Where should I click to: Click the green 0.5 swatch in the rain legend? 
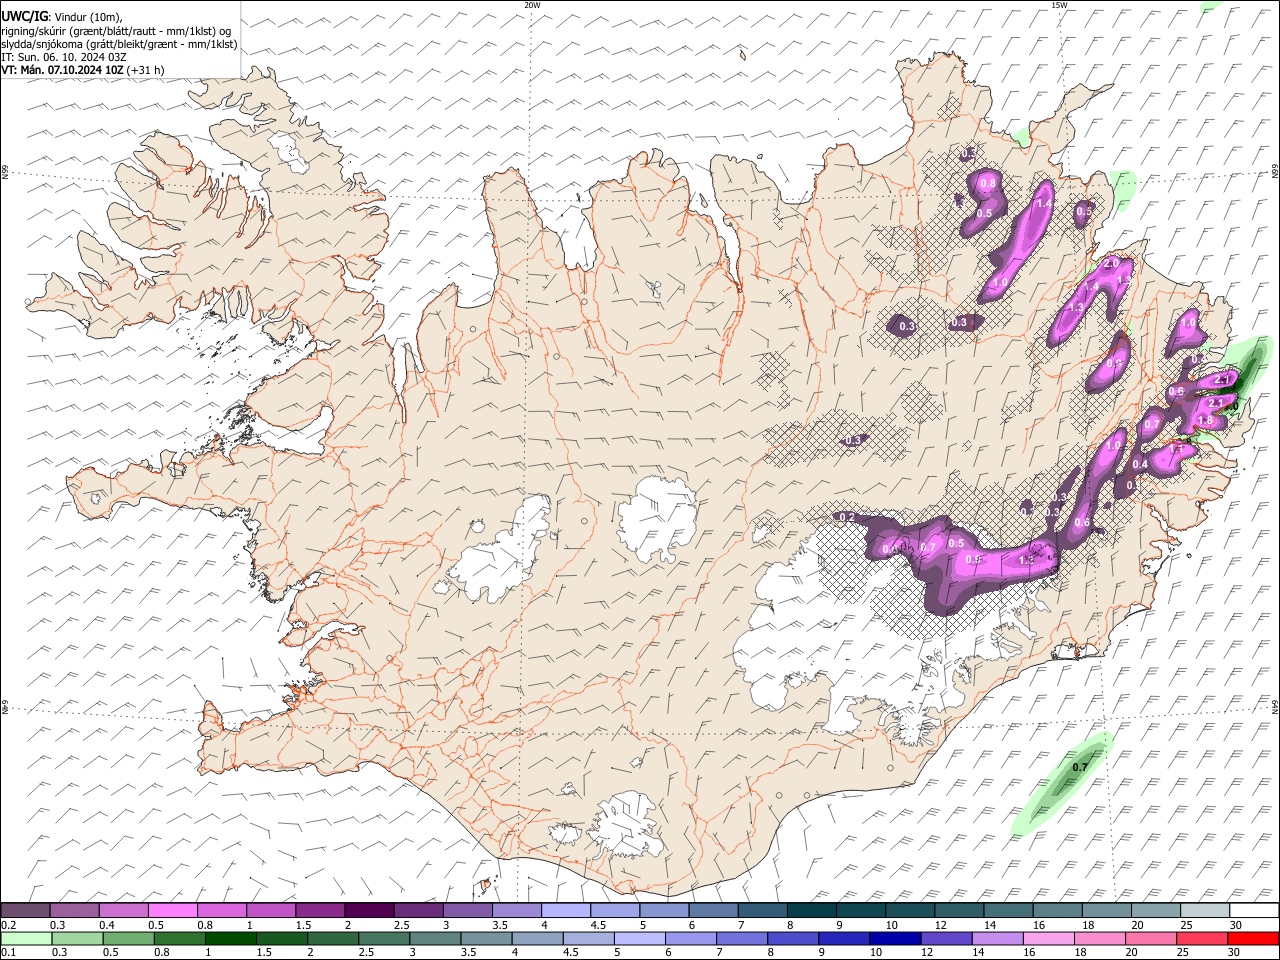128,939
